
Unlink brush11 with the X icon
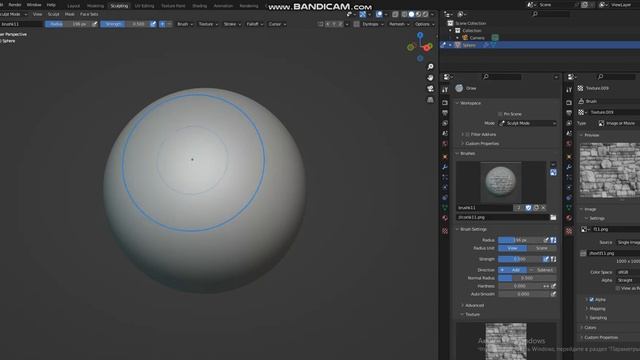(x=543, y=208)
